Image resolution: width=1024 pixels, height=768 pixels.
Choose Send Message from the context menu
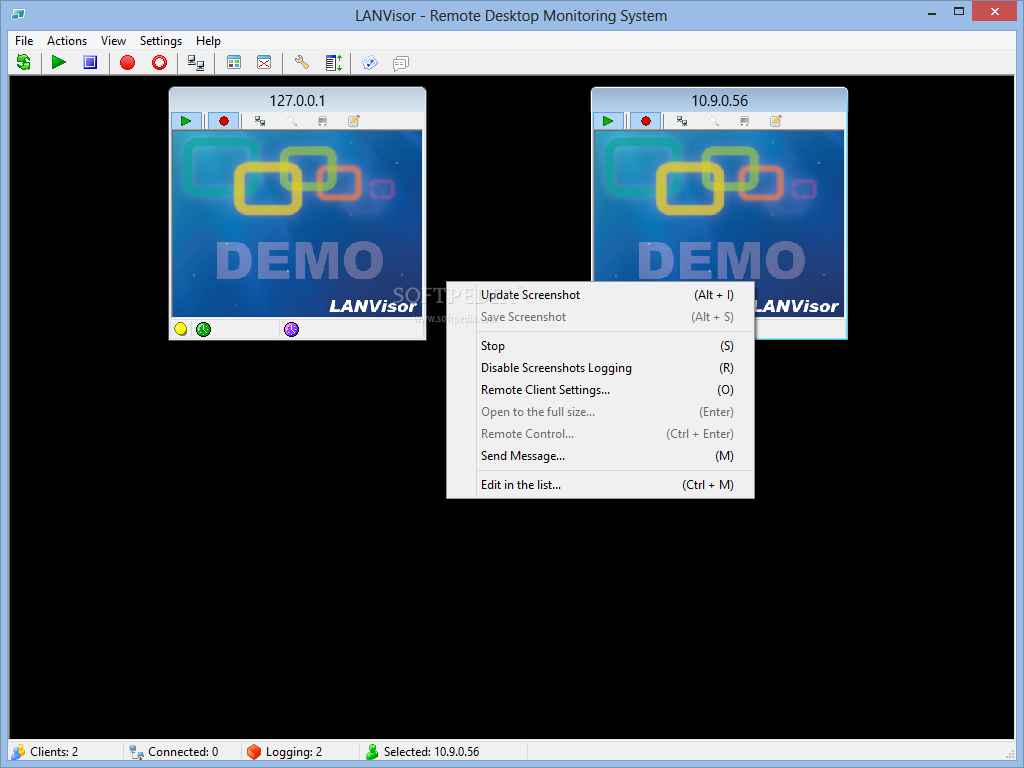[x=600, y=456]
